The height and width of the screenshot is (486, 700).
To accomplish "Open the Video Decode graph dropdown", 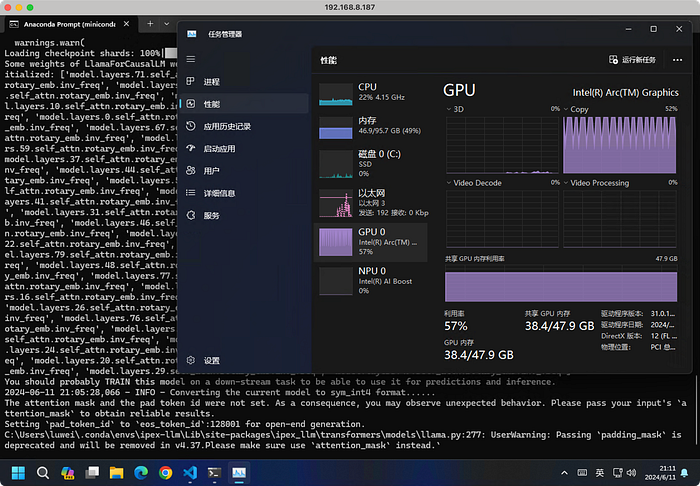I will [474, 183].
